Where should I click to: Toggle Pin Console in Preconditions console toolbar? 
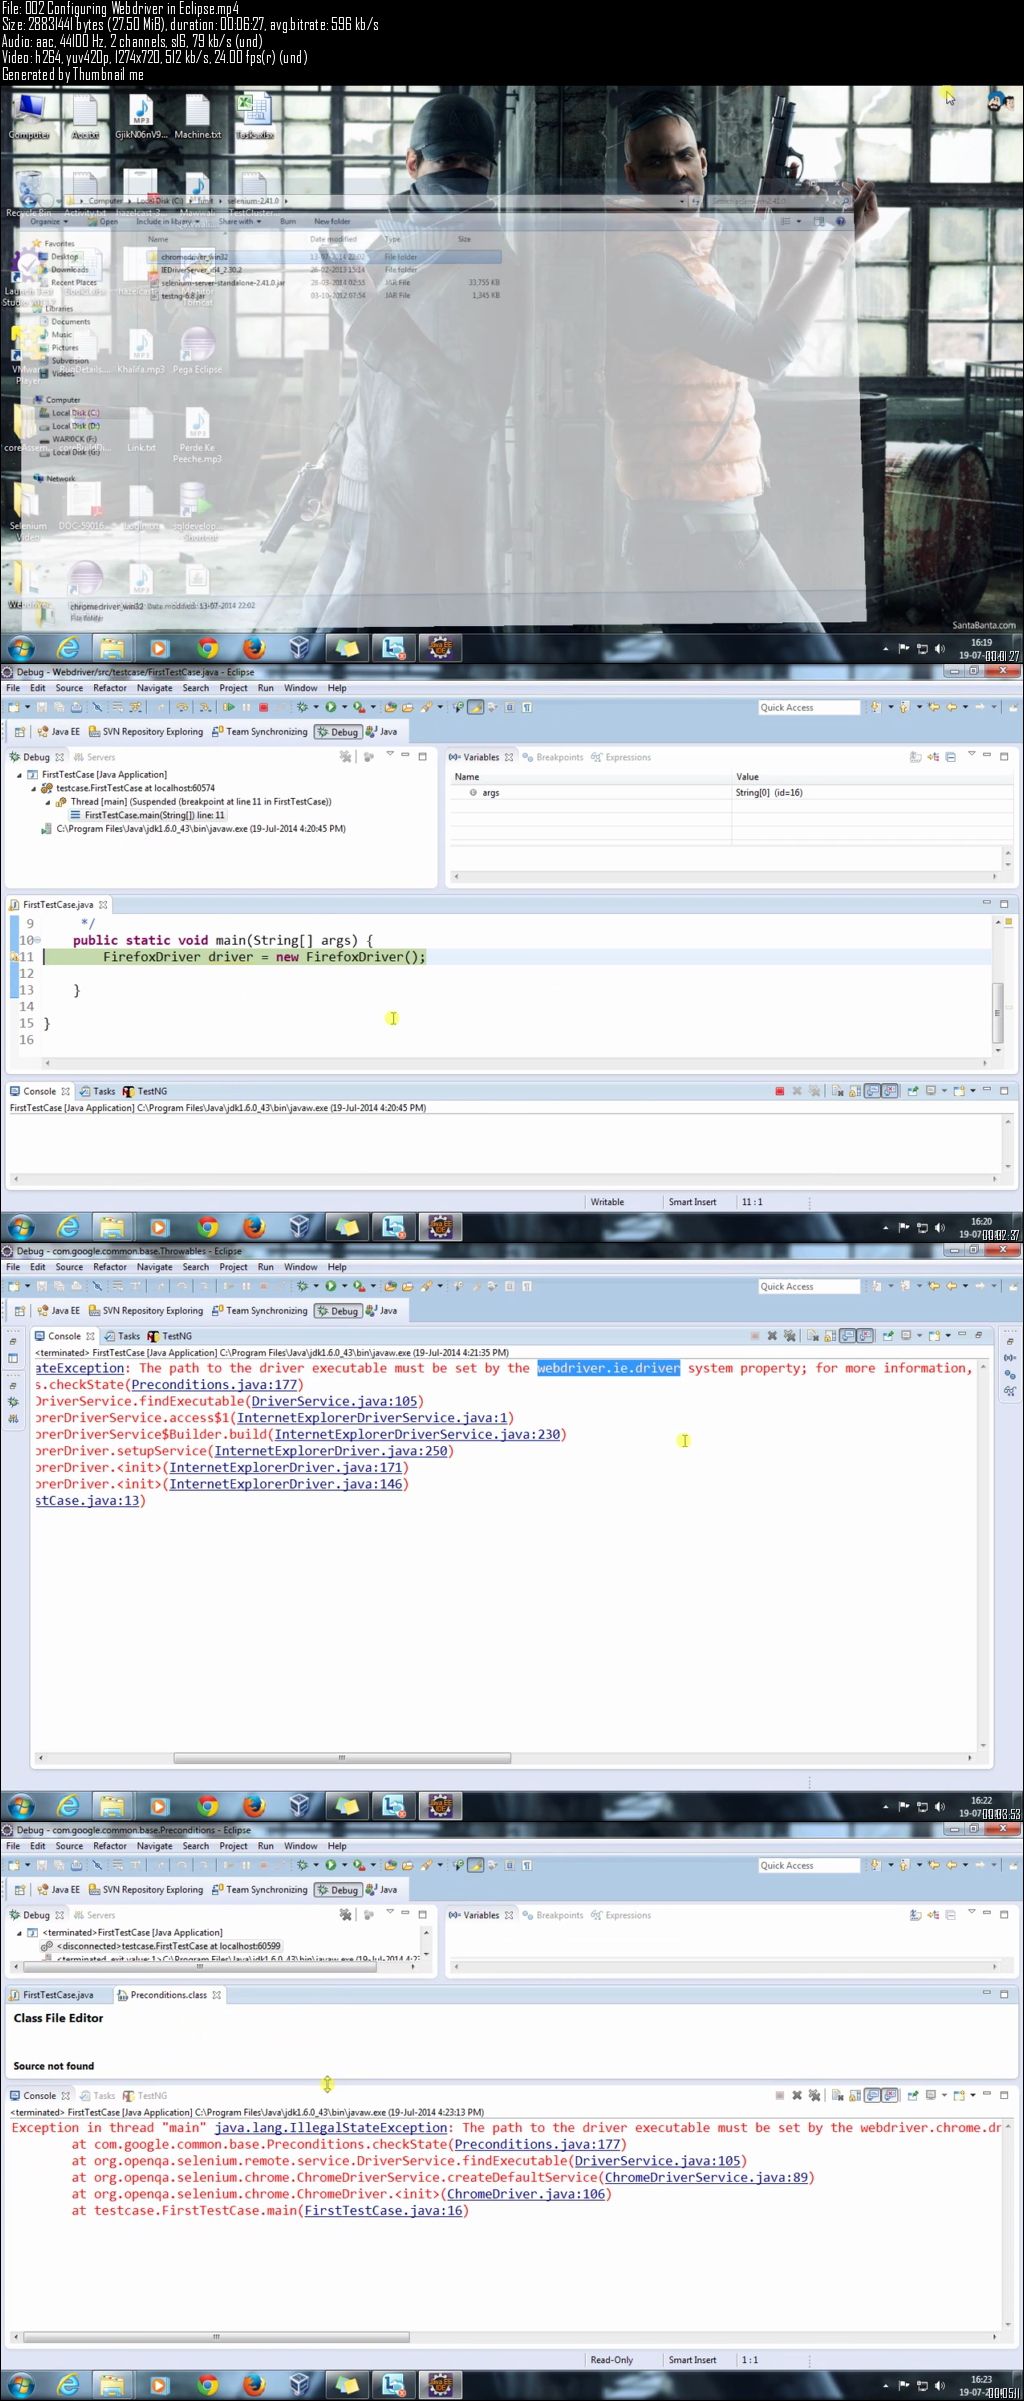tap(913, 2095)
